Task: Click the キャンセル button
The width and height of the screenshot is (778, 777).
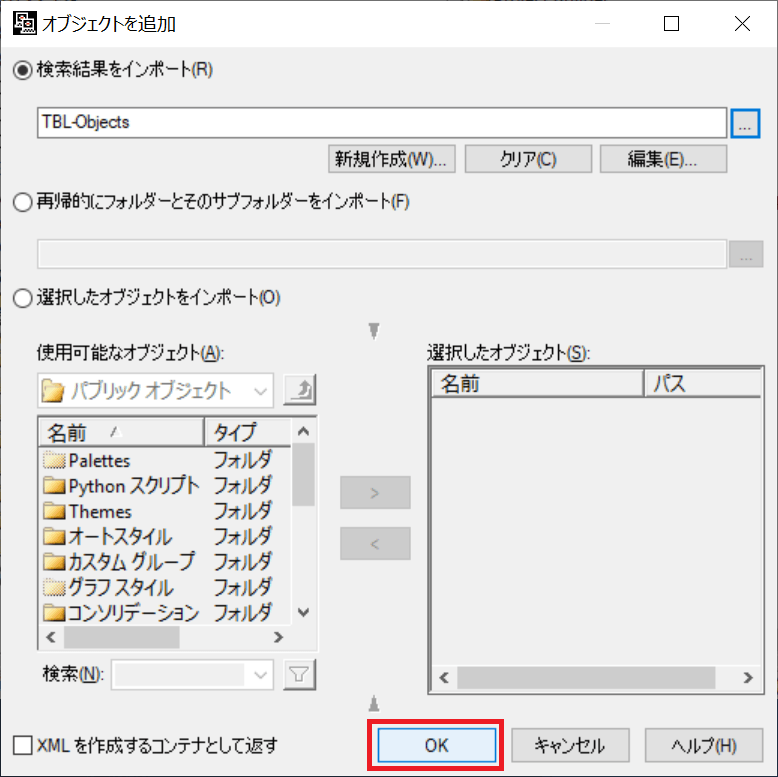Action: (570, 745)
